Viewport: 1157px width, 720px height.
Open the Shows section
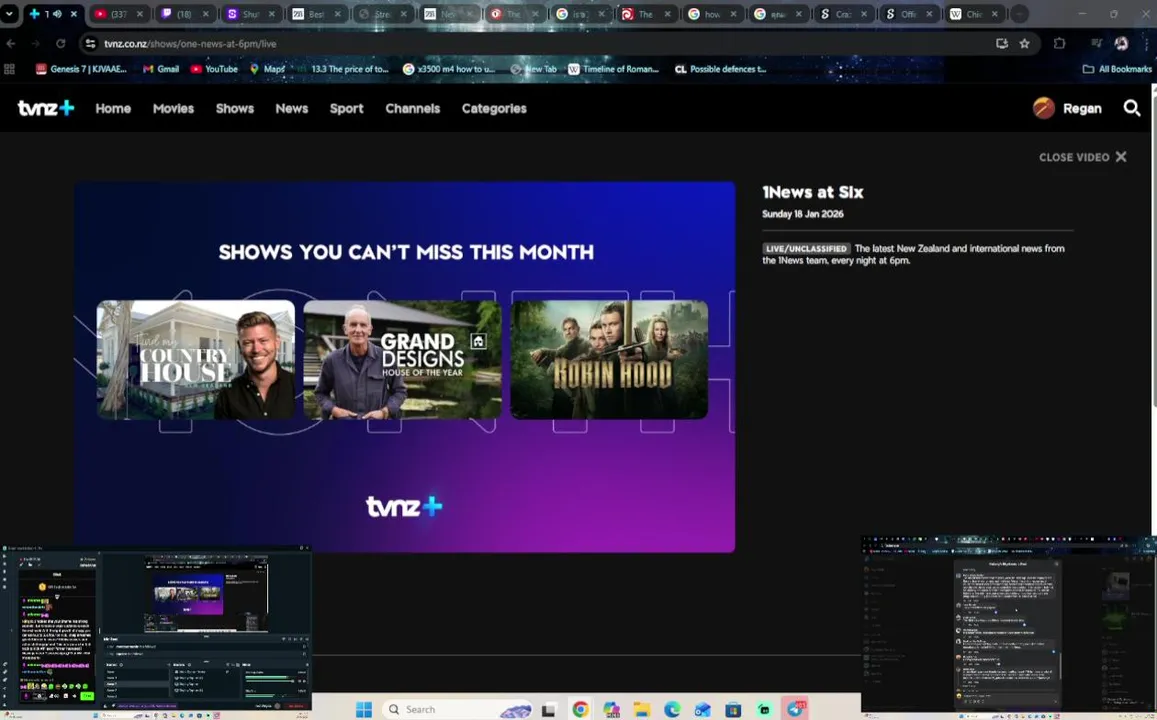click(235, 108)
